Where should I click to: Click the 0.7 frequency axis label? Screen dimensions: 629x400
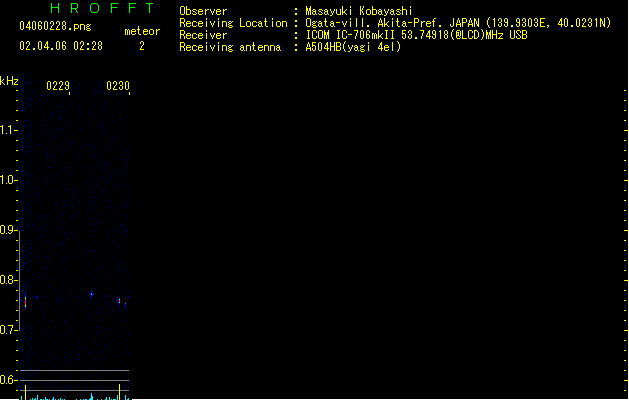tap(7, 330)
